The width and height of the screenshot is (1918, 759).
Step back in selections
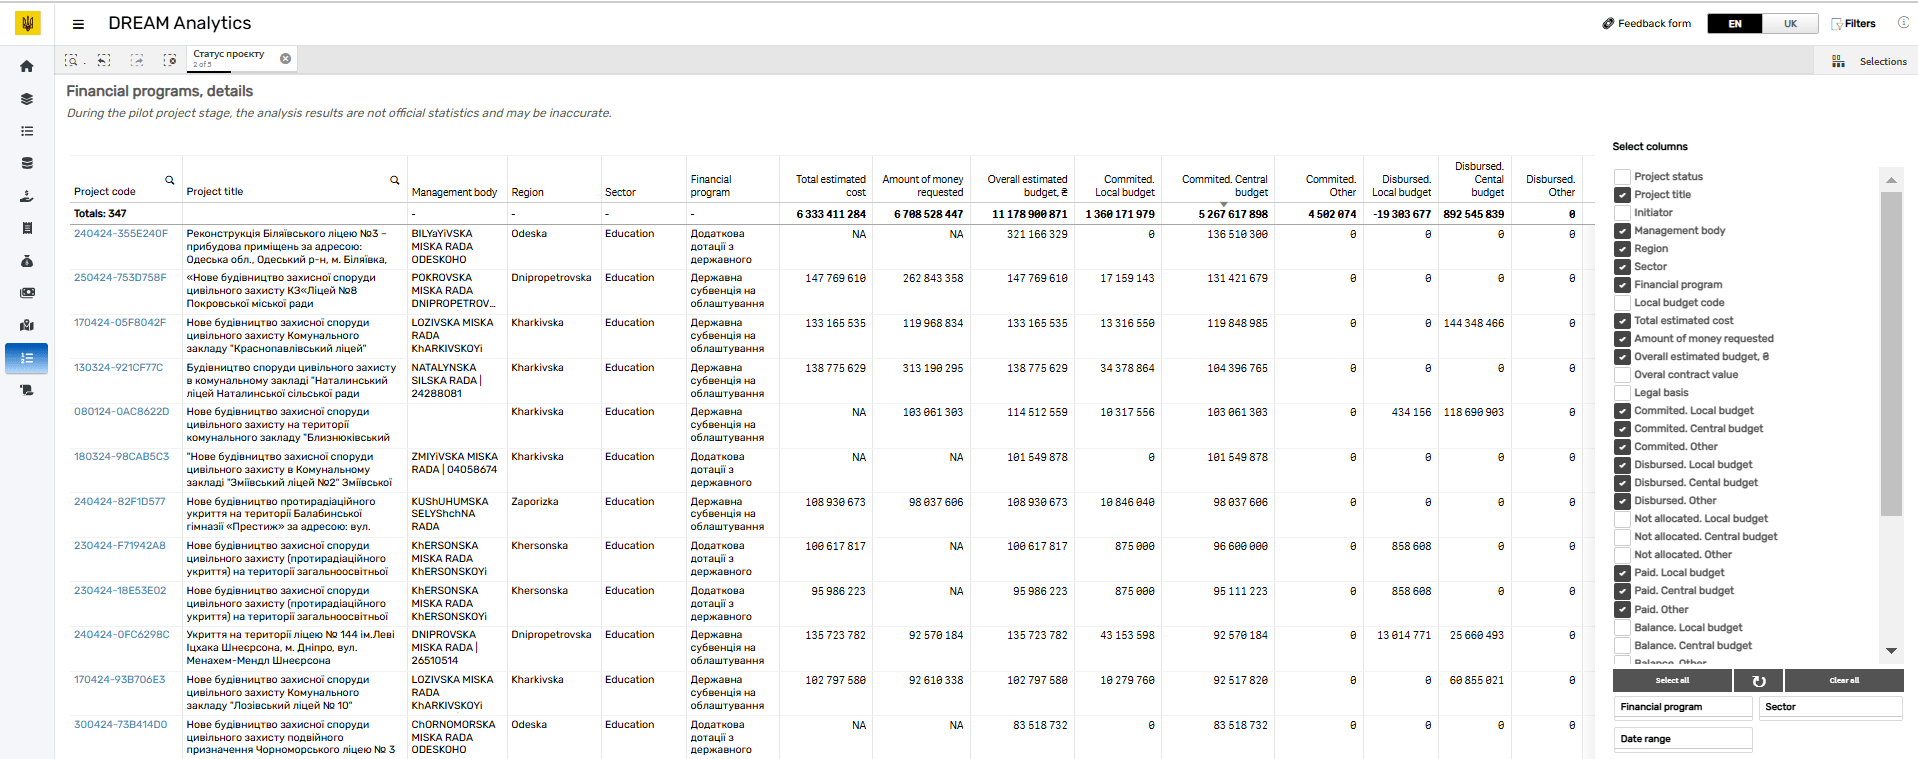coord(104,60)
